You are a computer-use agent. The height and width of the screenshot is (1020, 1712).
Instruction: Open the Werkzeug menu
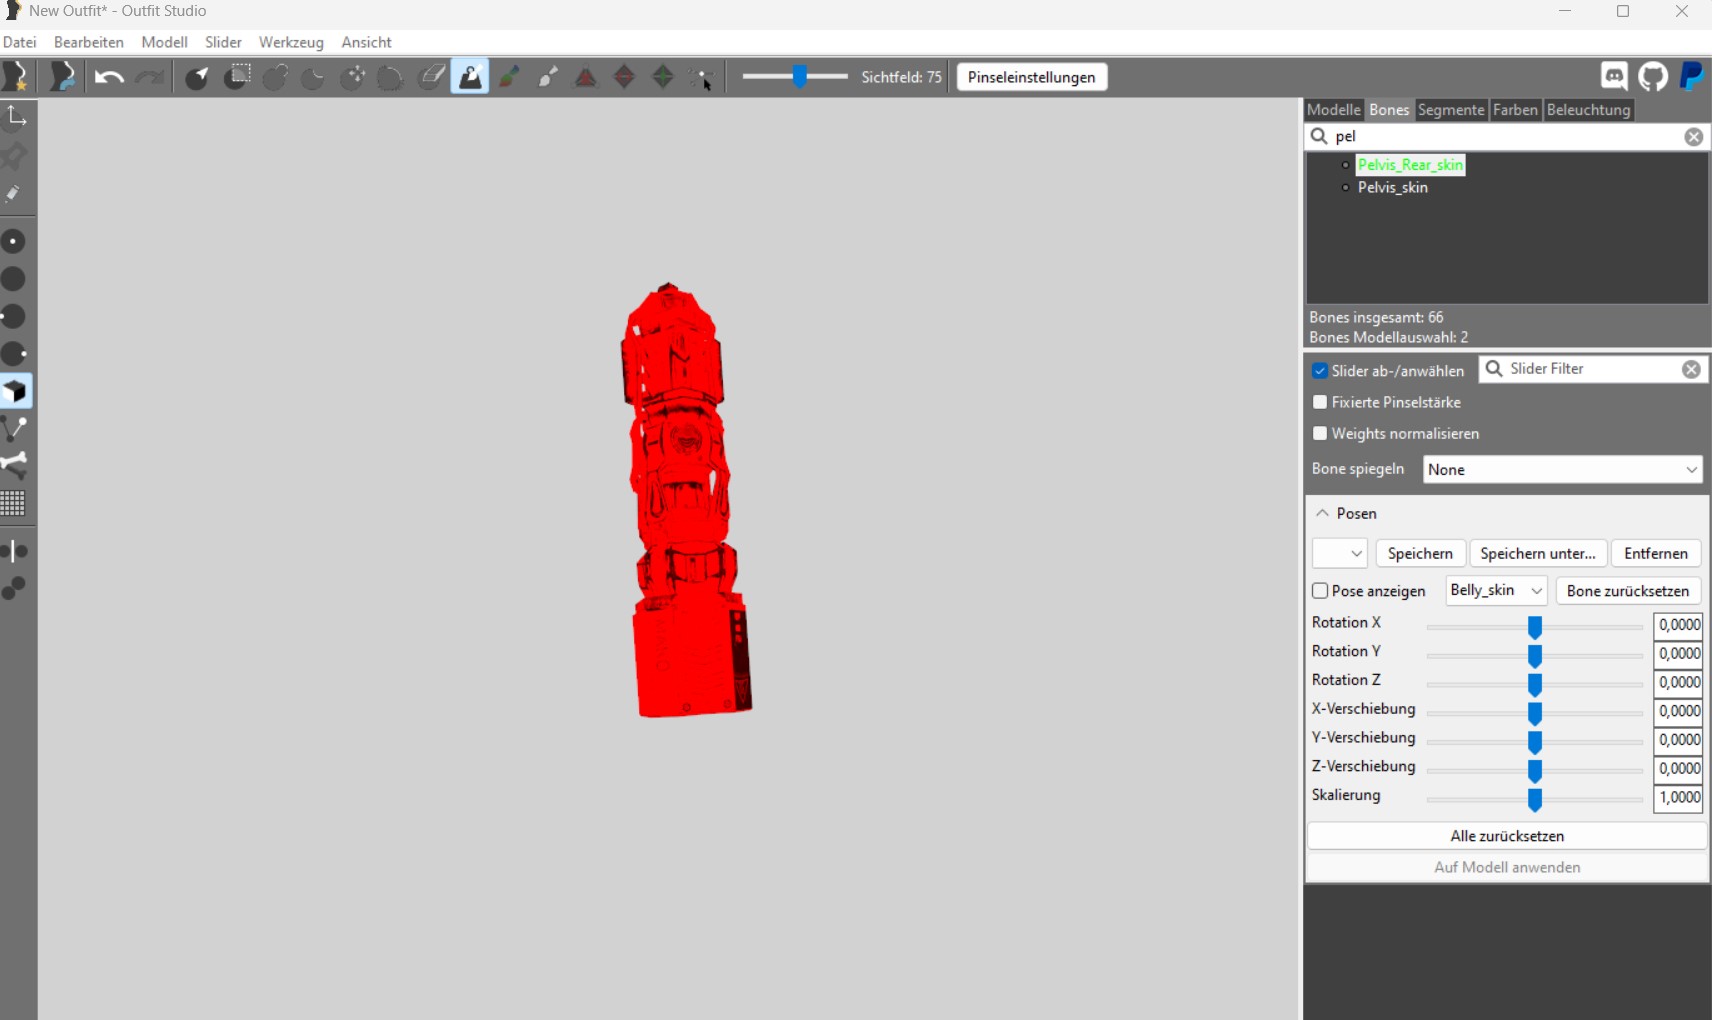[x=291, y=42]
